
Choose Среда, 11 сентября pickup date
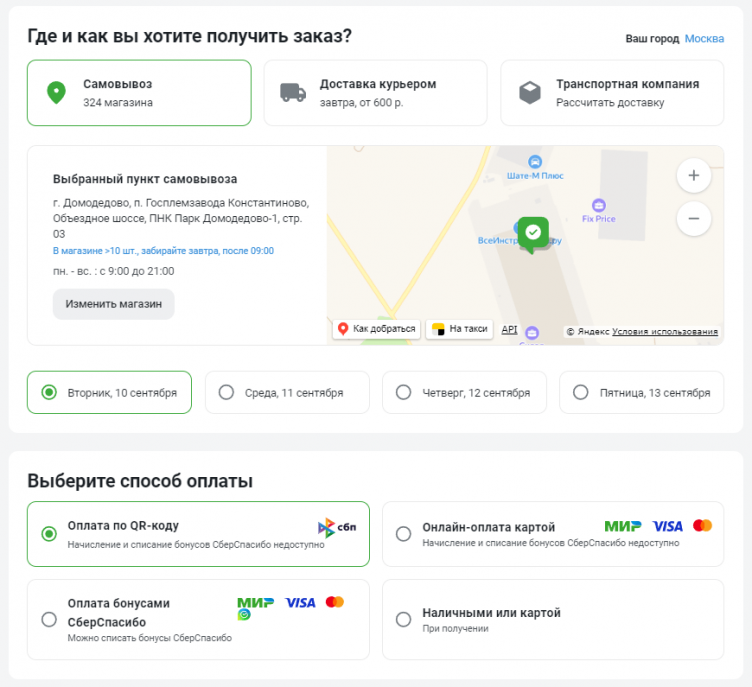point(287,392)
